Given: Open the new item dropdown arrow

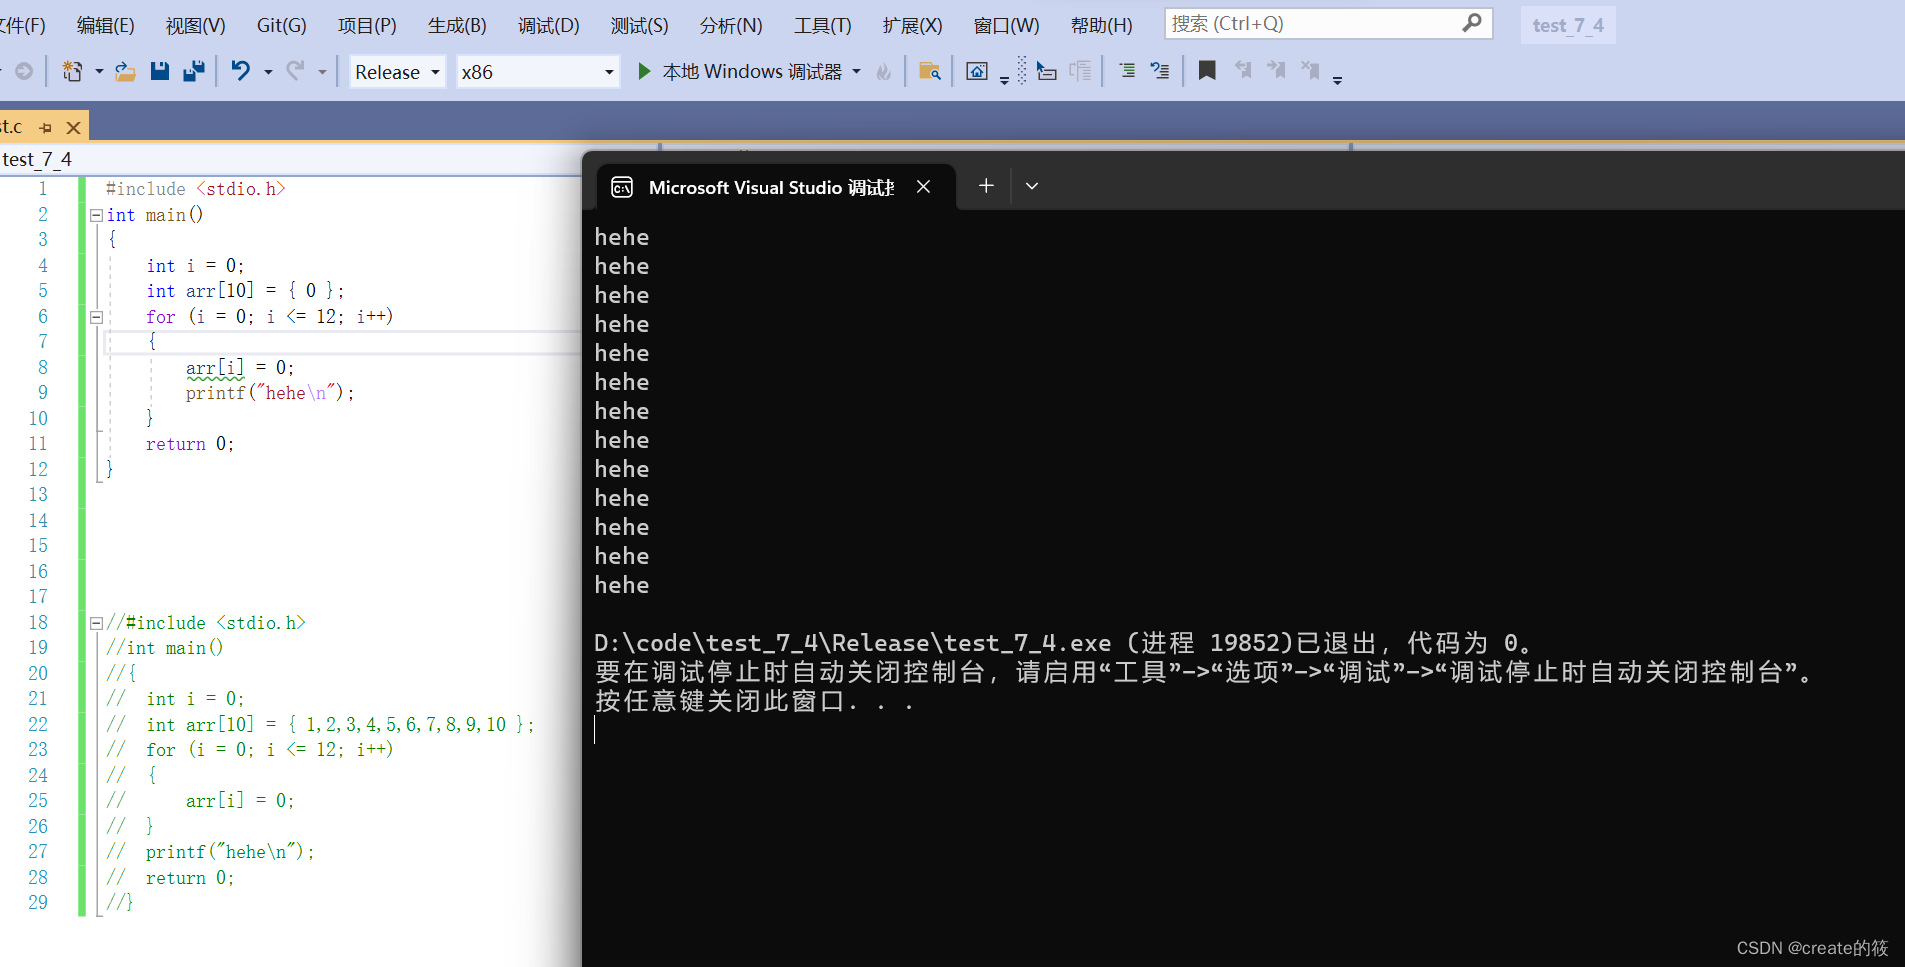Looking at the screenshot, I should [99, 72].
